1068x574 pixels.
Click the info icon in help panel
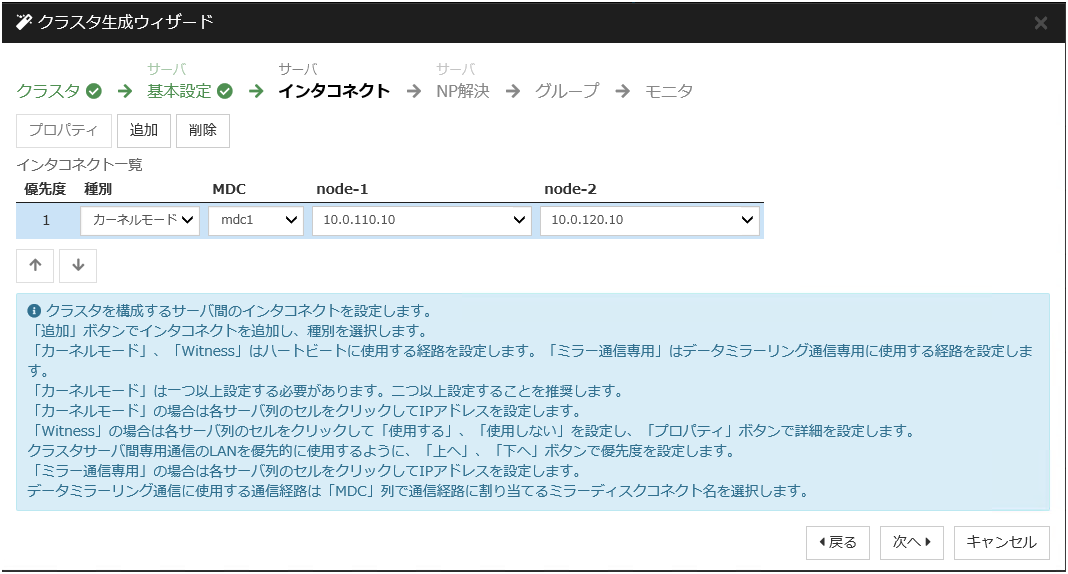point(35,310)
